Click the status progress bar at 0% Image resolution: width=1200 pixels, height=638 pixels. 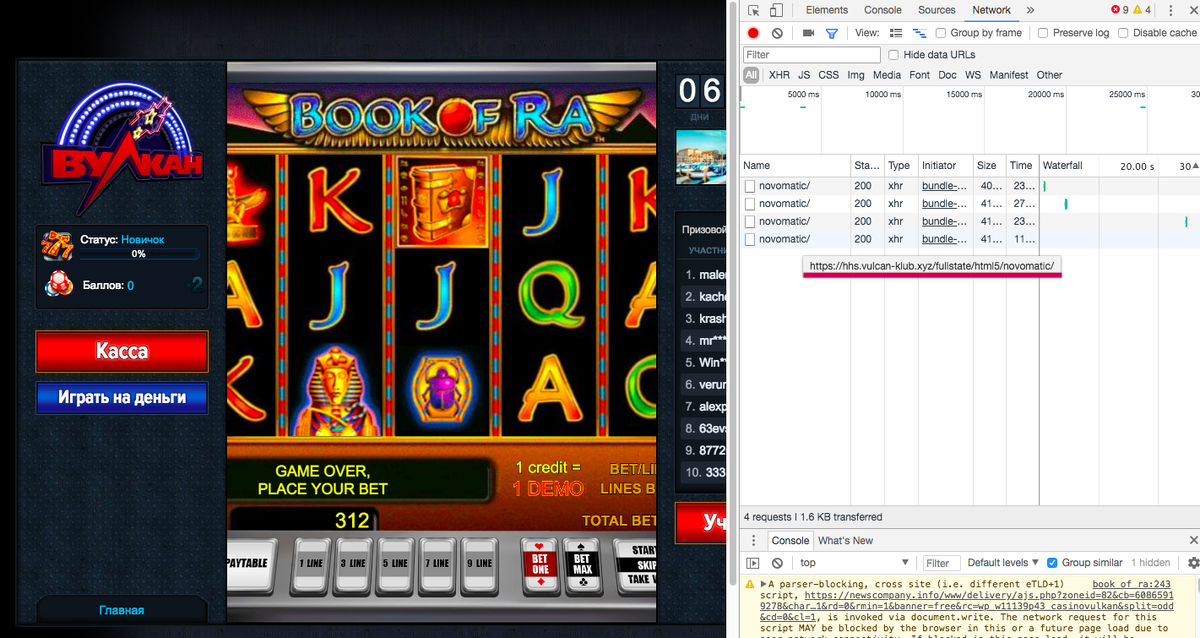pos(138,254)
